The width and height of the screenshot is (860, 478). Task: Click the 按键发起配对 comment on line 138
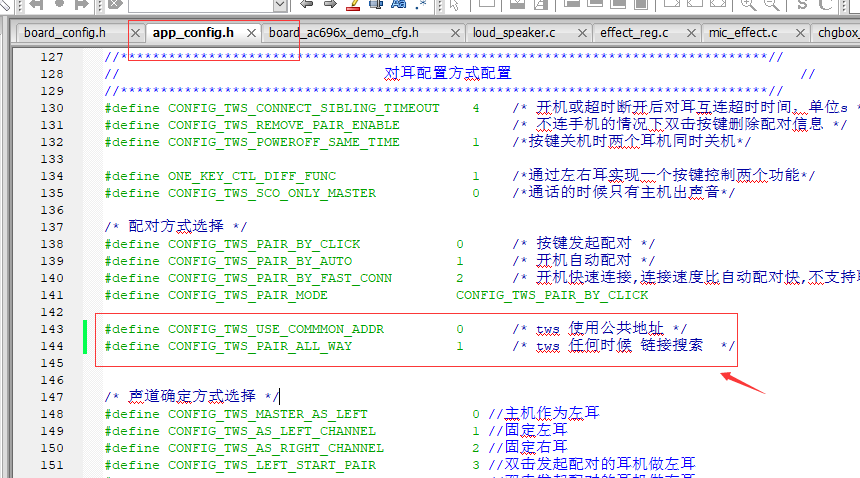(x=584, y=244)
